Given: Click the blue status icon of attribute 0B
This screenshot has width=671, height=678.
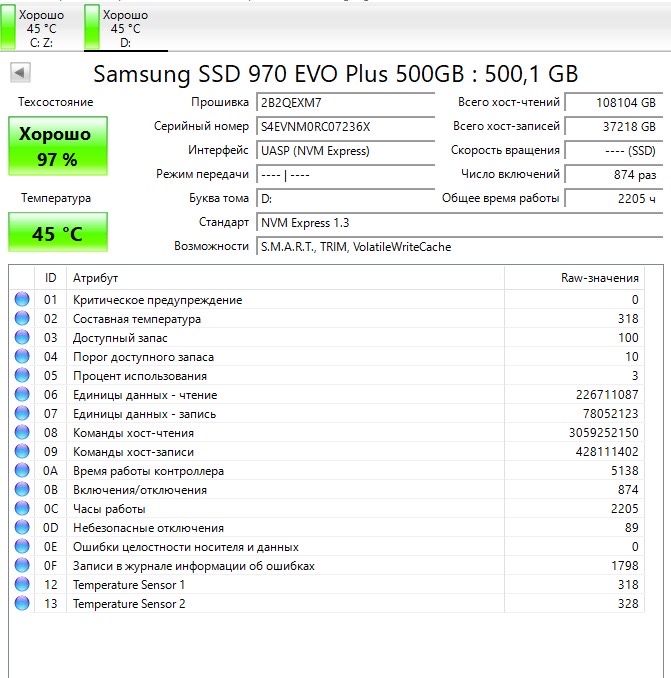Looking at the screenshot, I should point(22,489).
